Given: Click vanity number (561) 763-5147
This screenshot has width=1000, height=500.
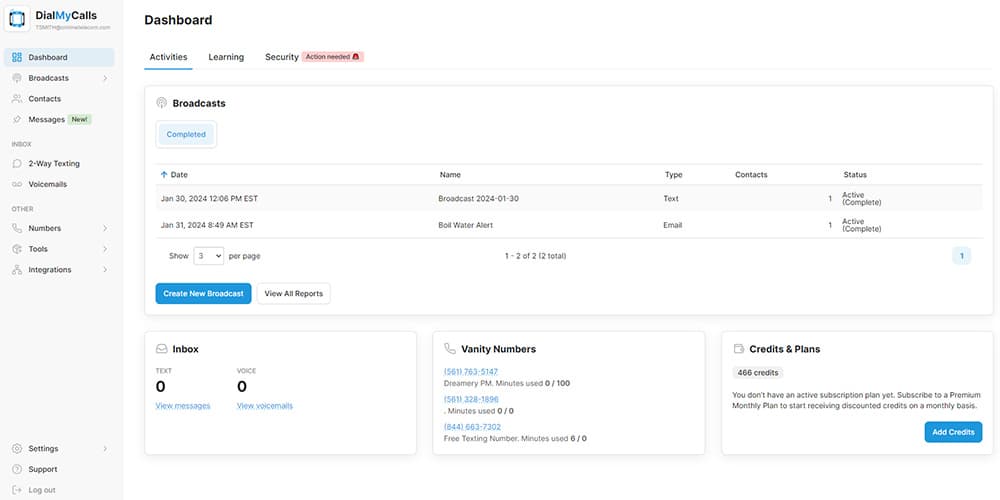Looking at the screenshot, I should click(471, 372).
